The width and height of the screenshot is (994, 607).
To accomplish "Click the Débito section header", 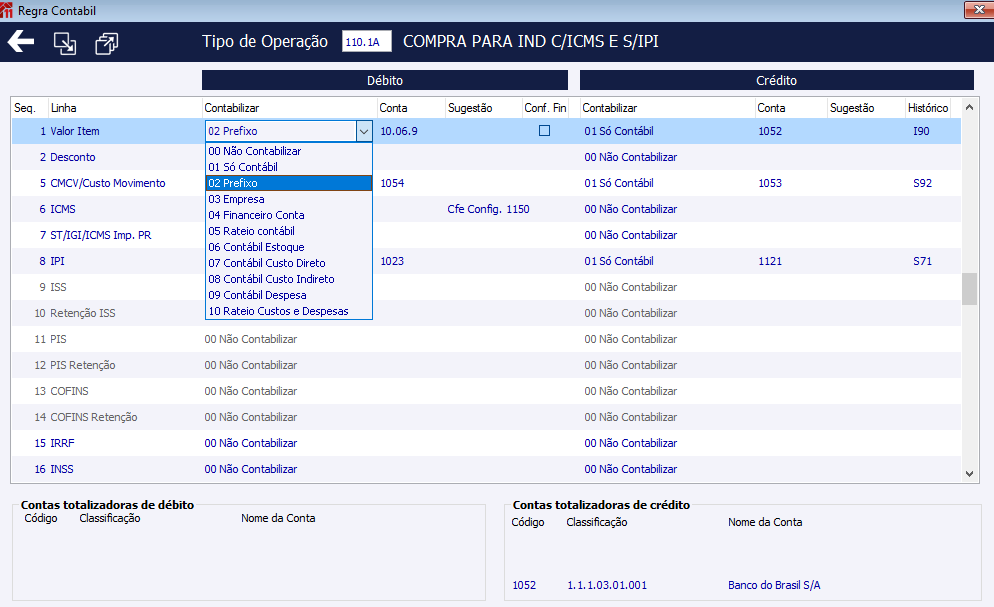I will pyautogui.click(x=385, y=80).
